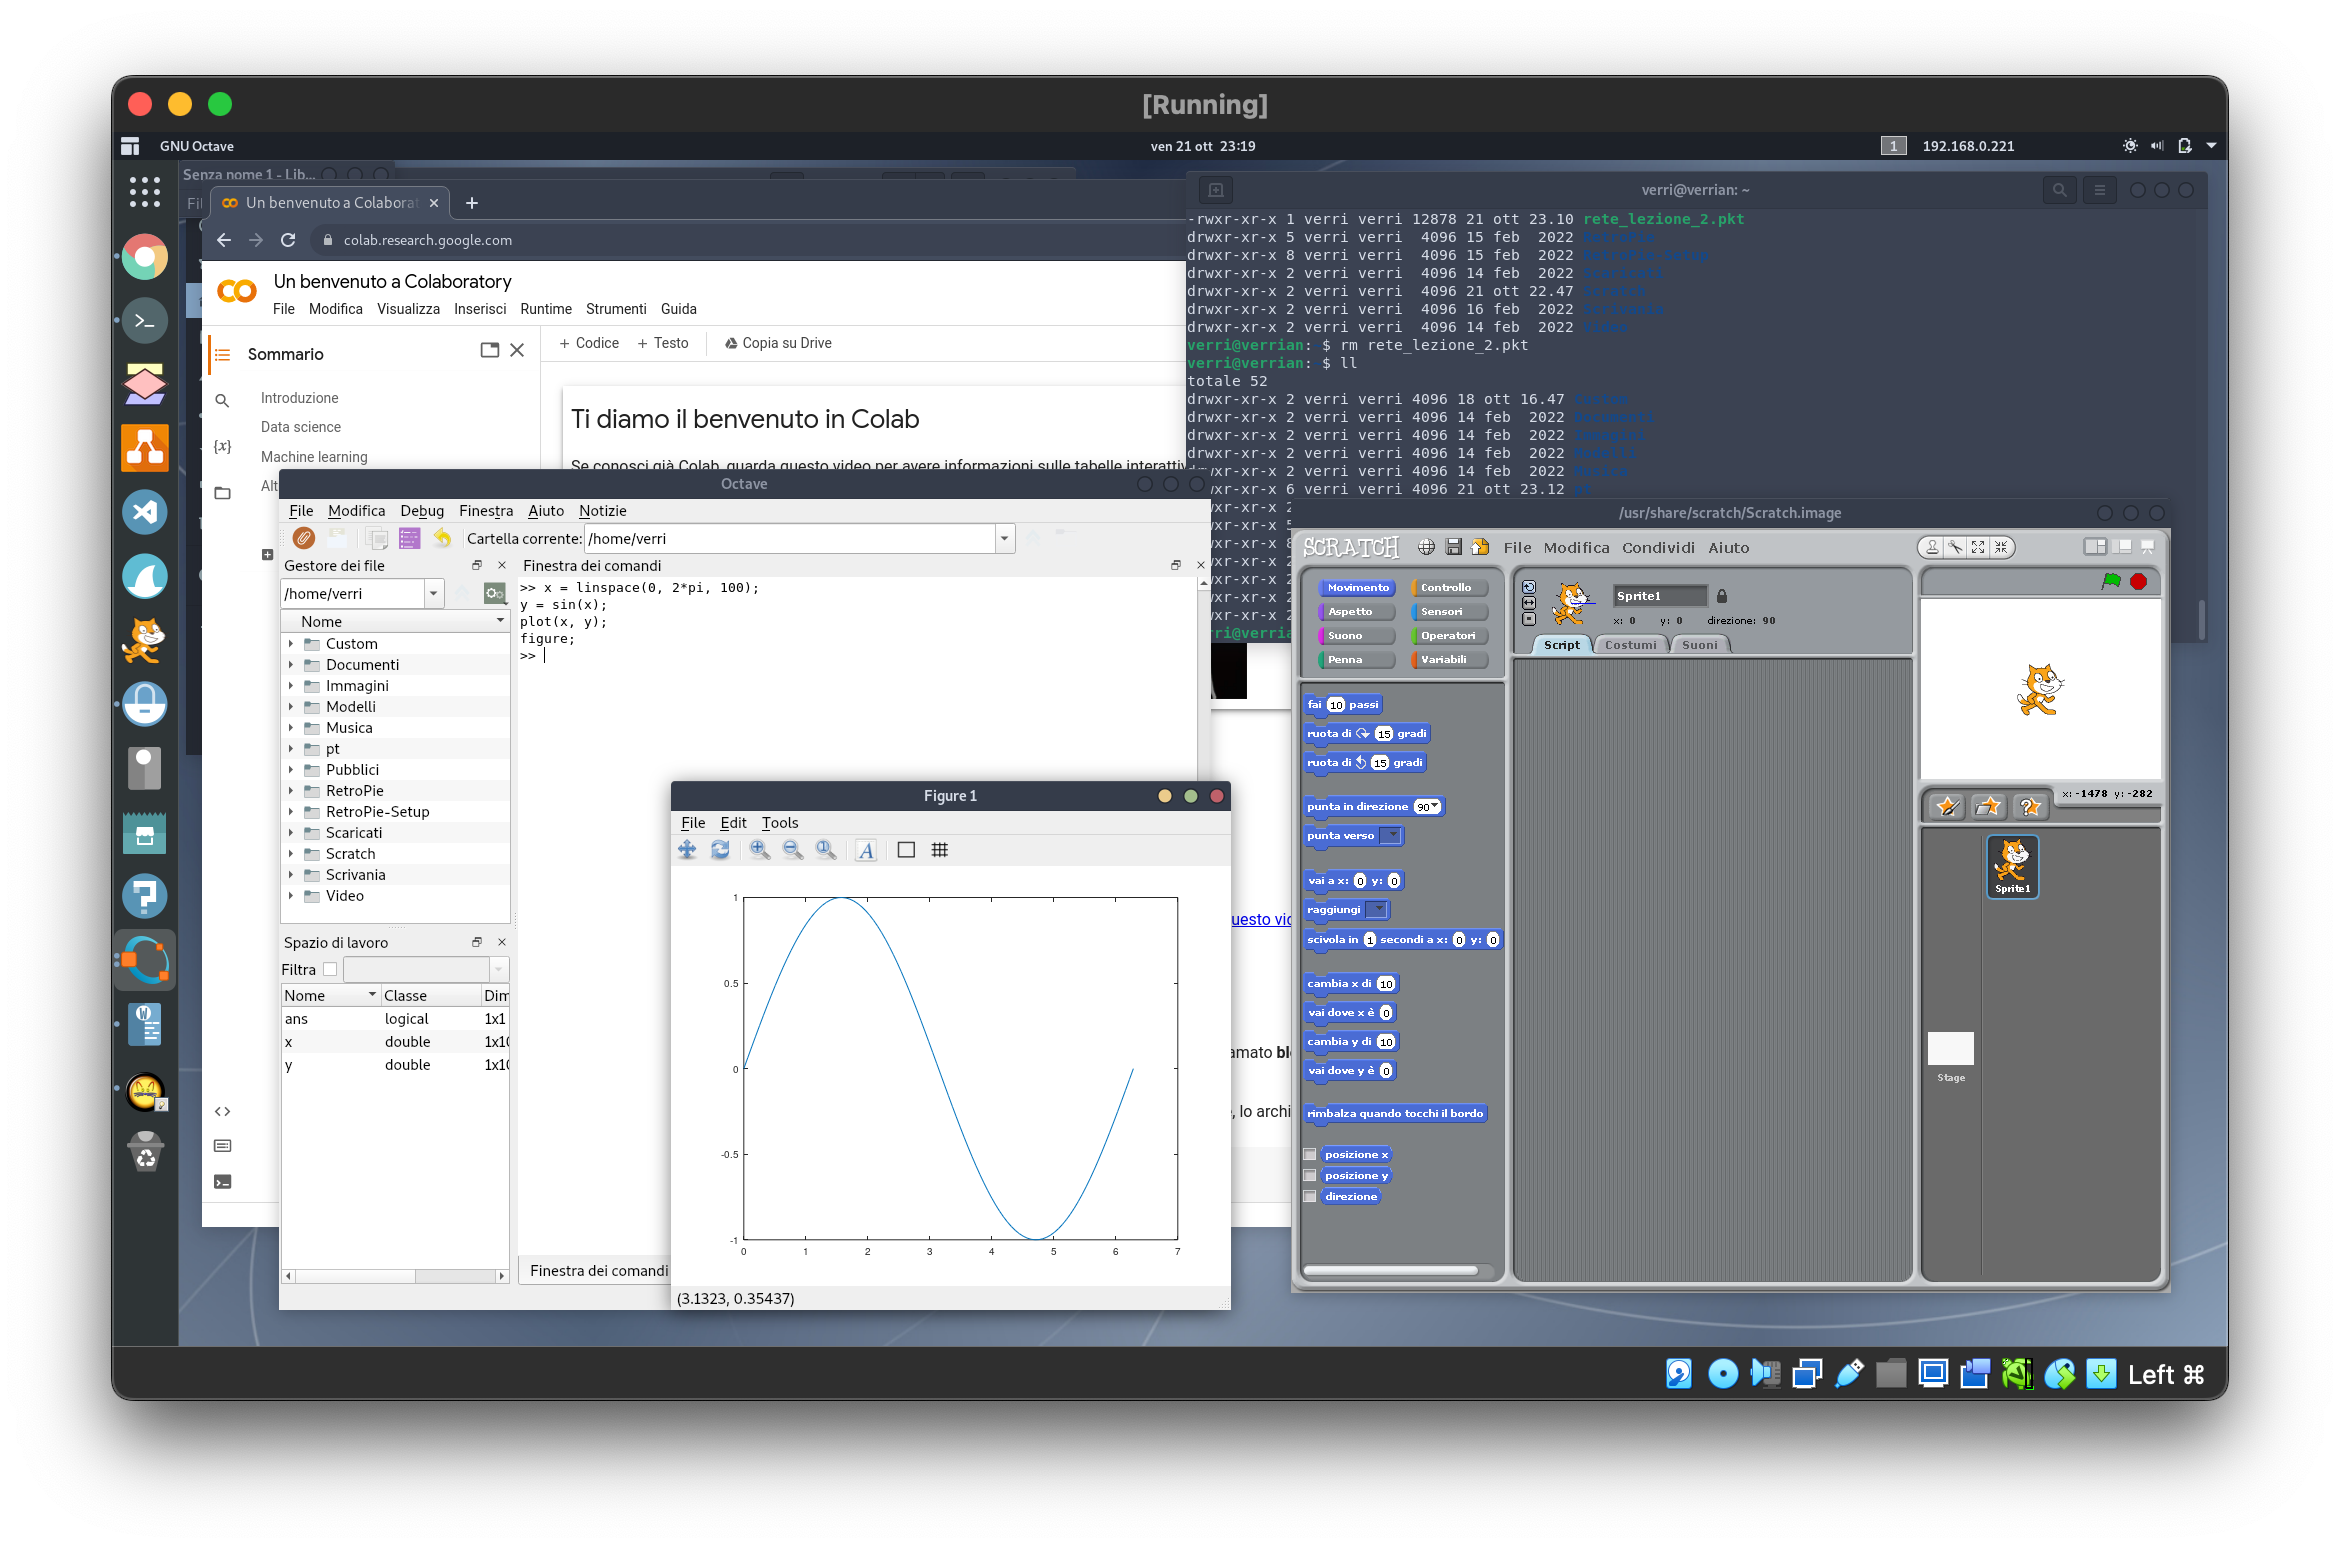The height and width of the screenshot is (1548, 2340).
Task: Select the zoom out tool in Figure 1
Action: [x=793, y=850]
